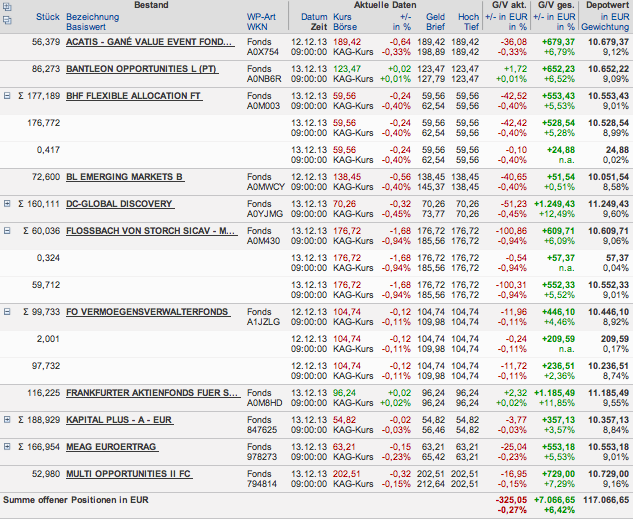Image resolution: width=633 pixels, height=519 pixels.
Task: Sort by the Kurs column header
Action: coord(342,17)
